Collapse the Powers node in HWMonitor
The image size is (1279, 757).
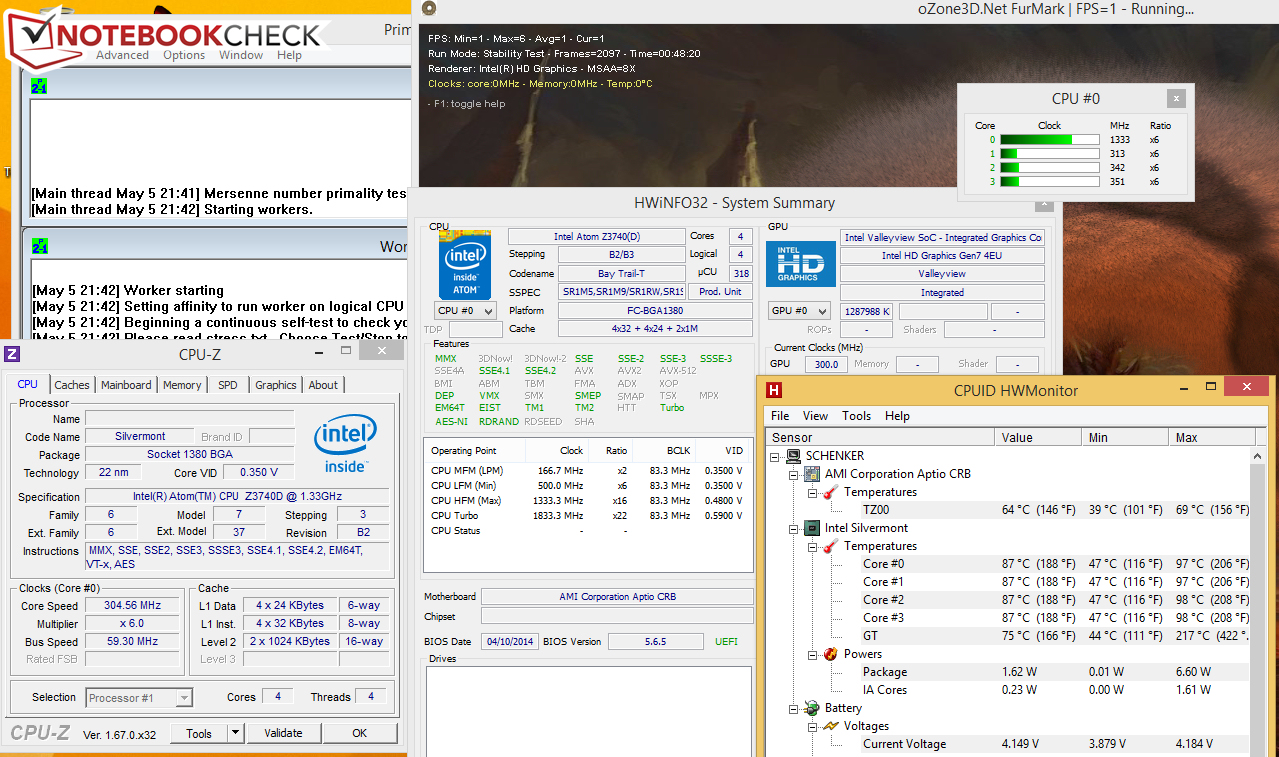[811, 654]
